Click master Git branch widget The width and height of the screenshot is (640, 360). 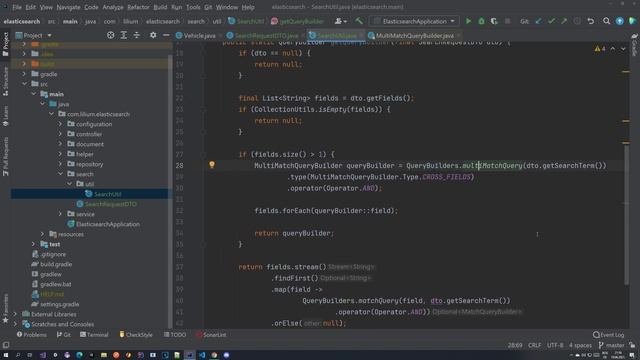pos(611,345)
